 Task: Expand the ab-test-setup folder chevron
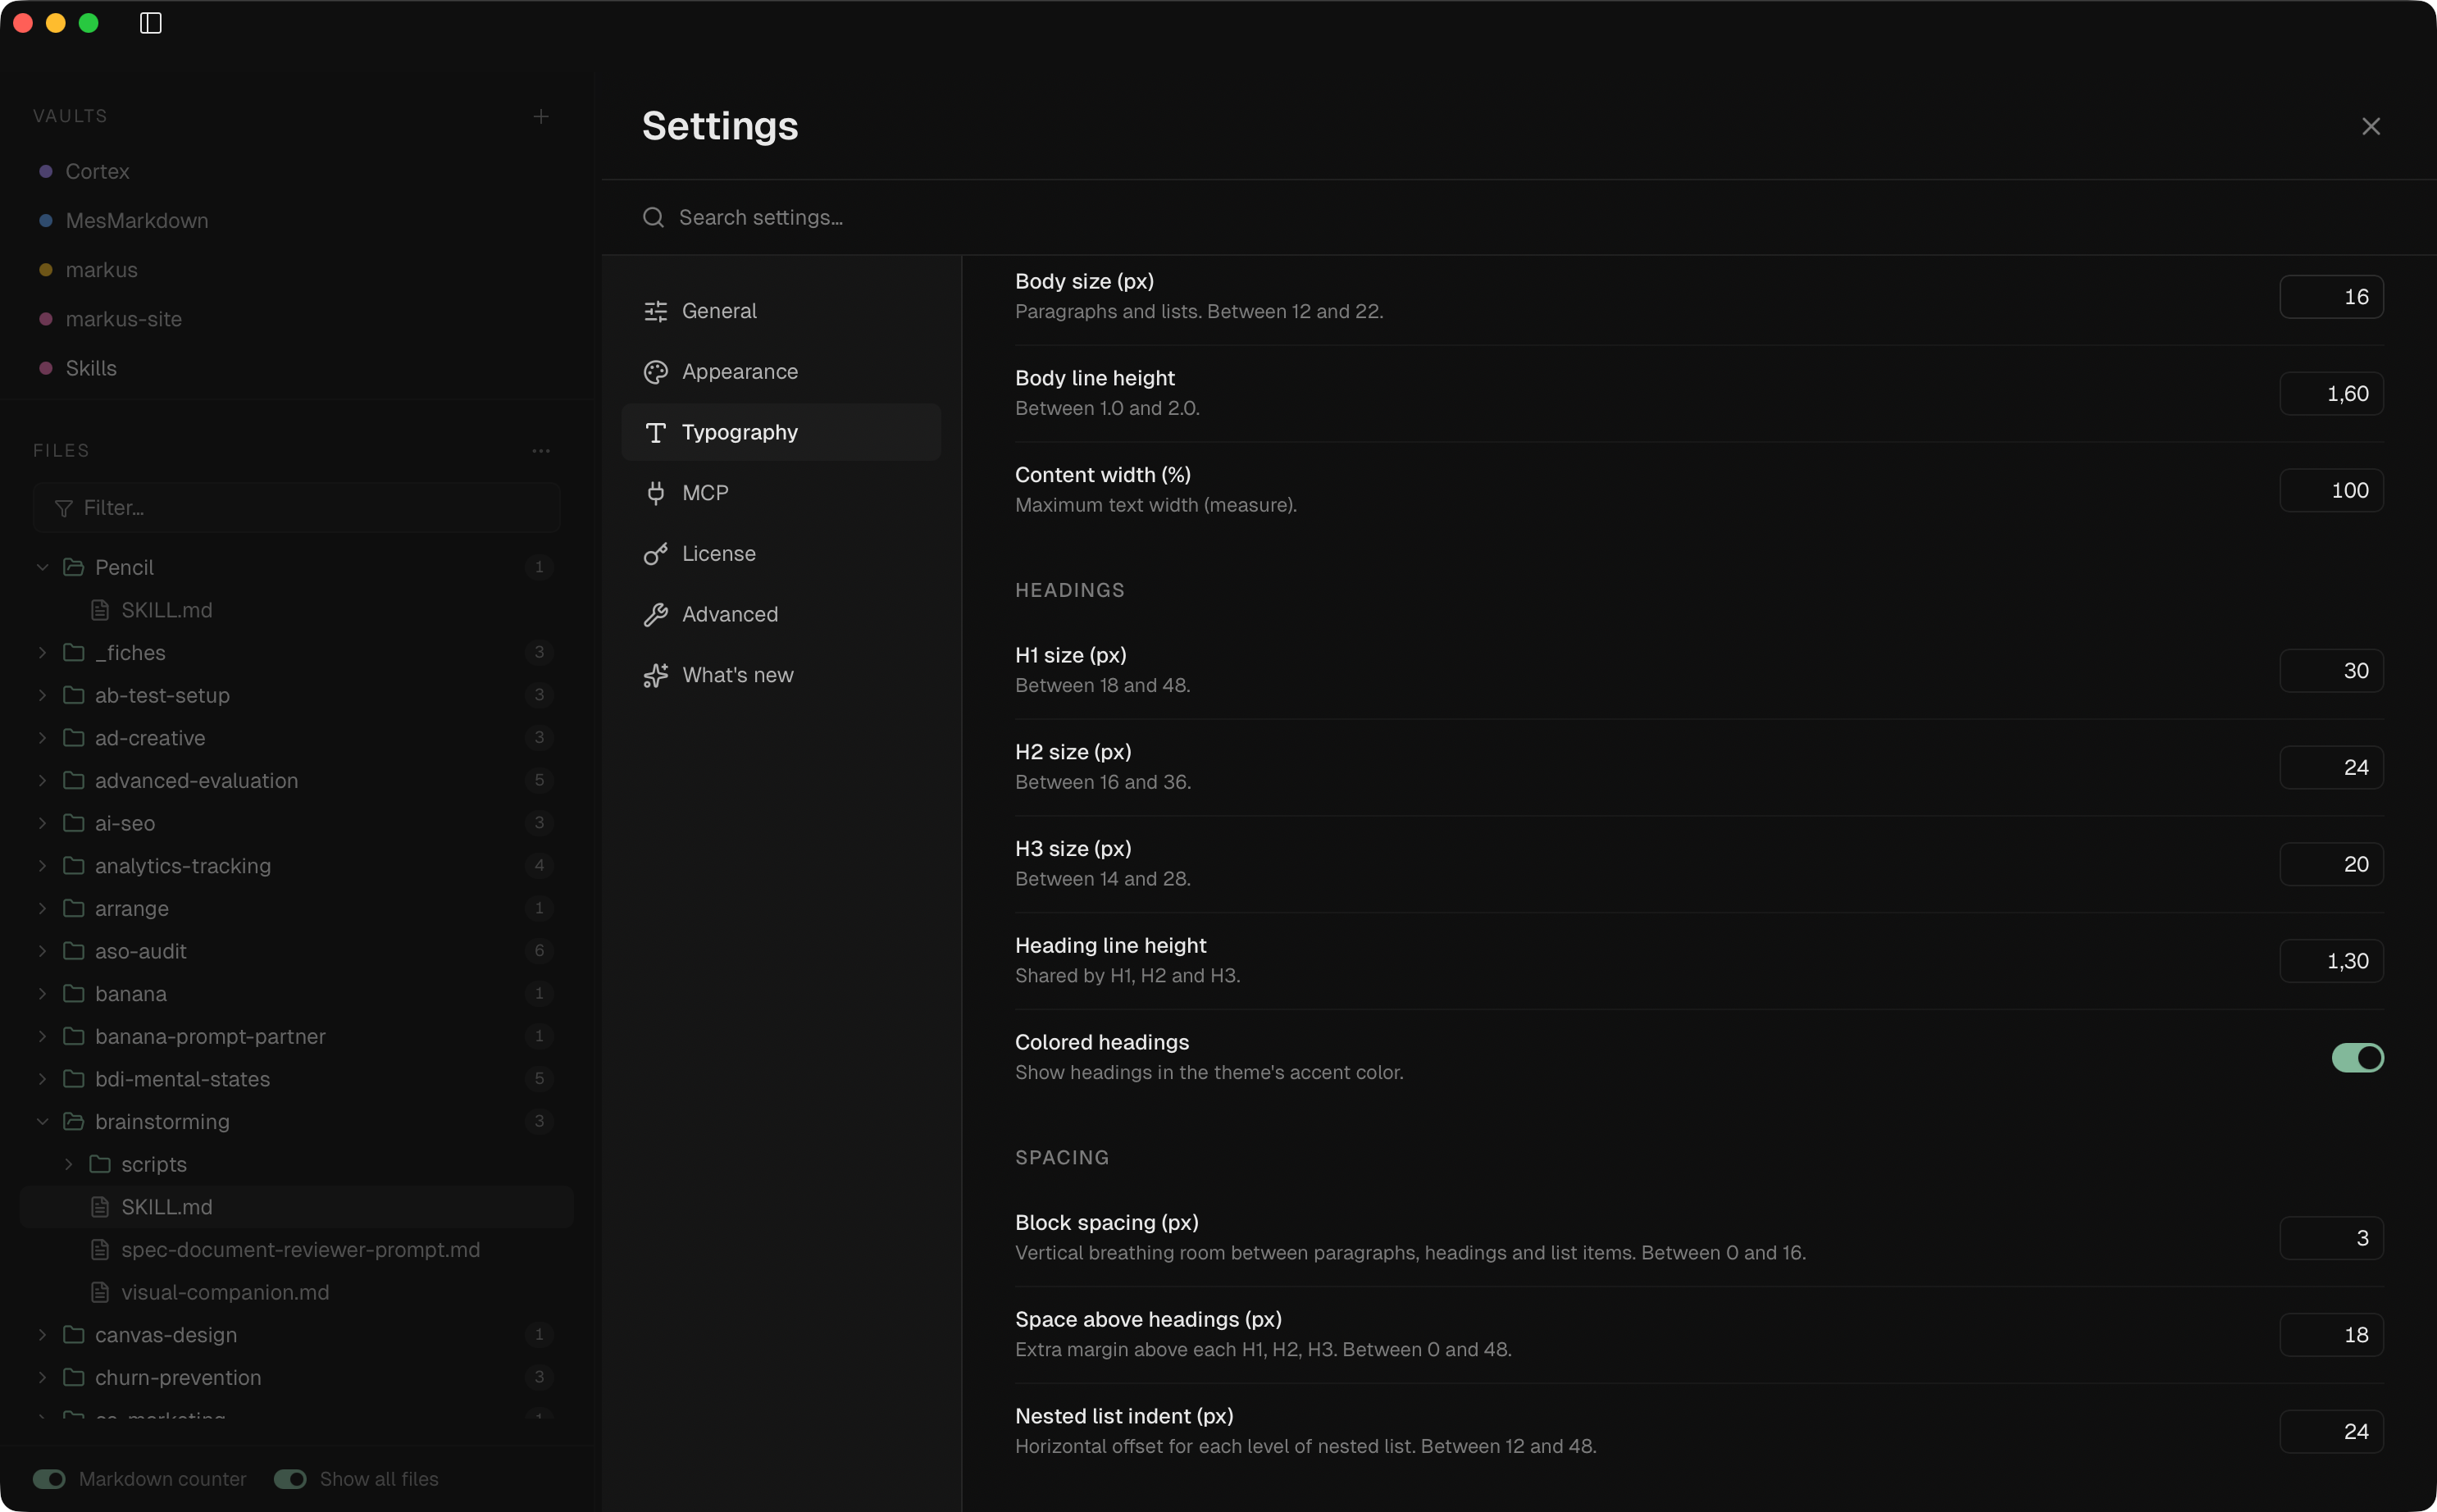[x=43, y=695]
